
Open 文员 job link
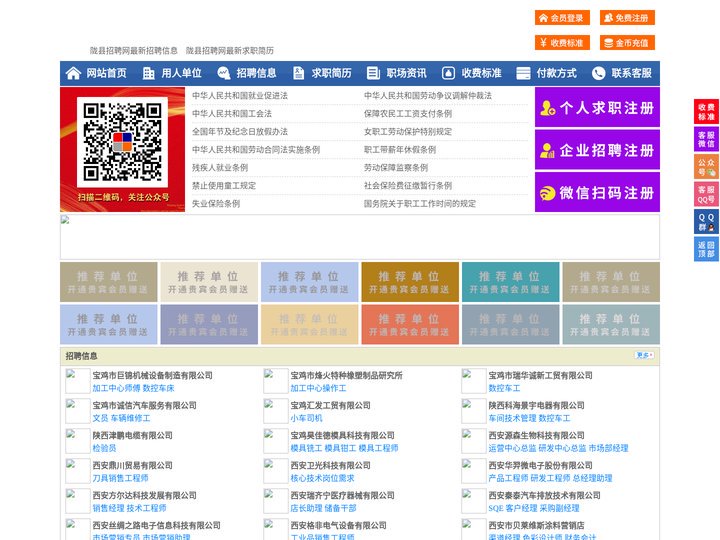coord(100,418)
